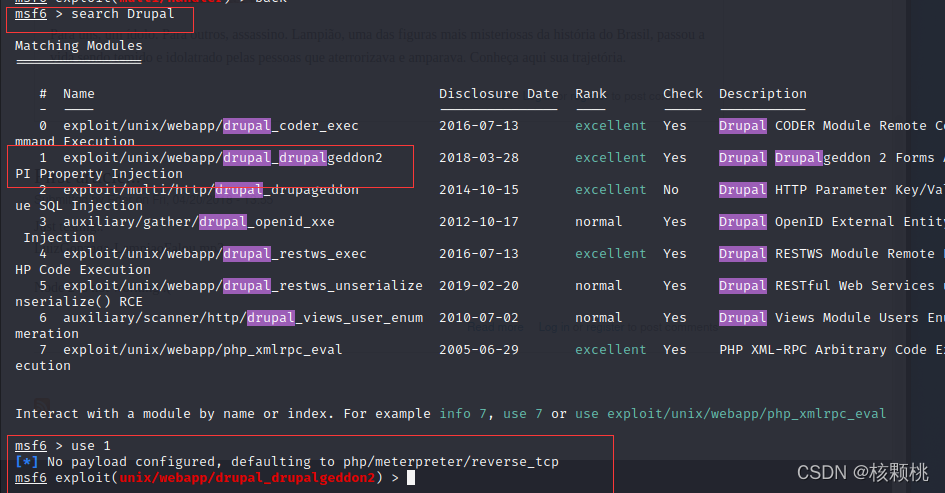Click disclosure date '2010-07-02'
The image size is (945, 493).
[479, 318]
